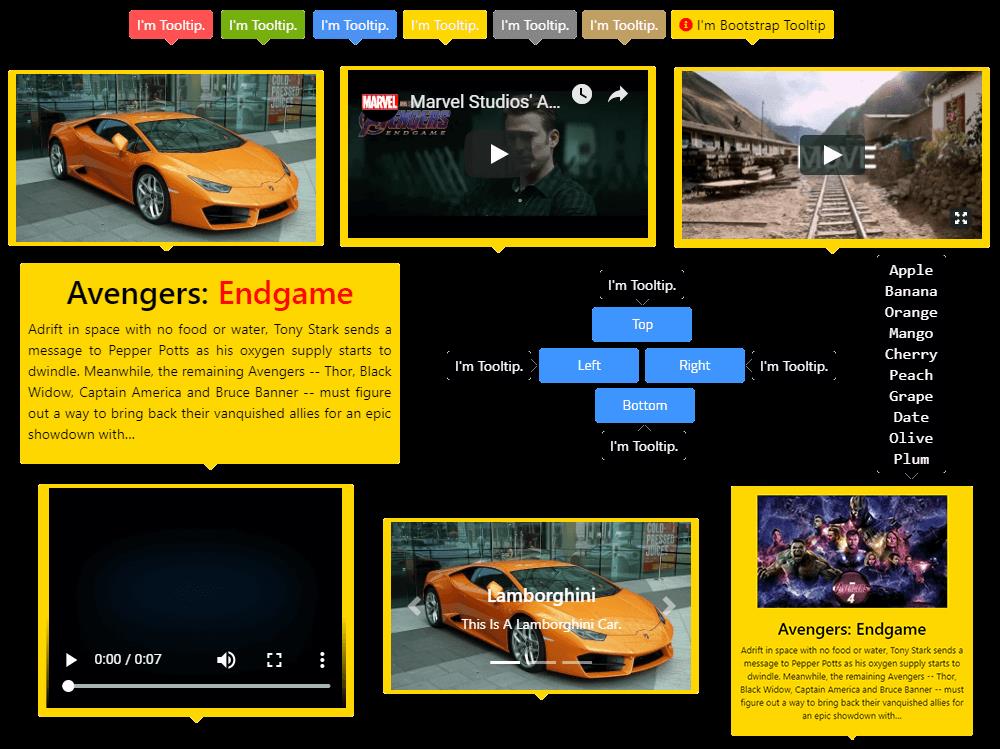Screen dimensions: 1000x749
Task: Click the red info icon in Bootstrap Tooltip
Action: tap(686, 25)
